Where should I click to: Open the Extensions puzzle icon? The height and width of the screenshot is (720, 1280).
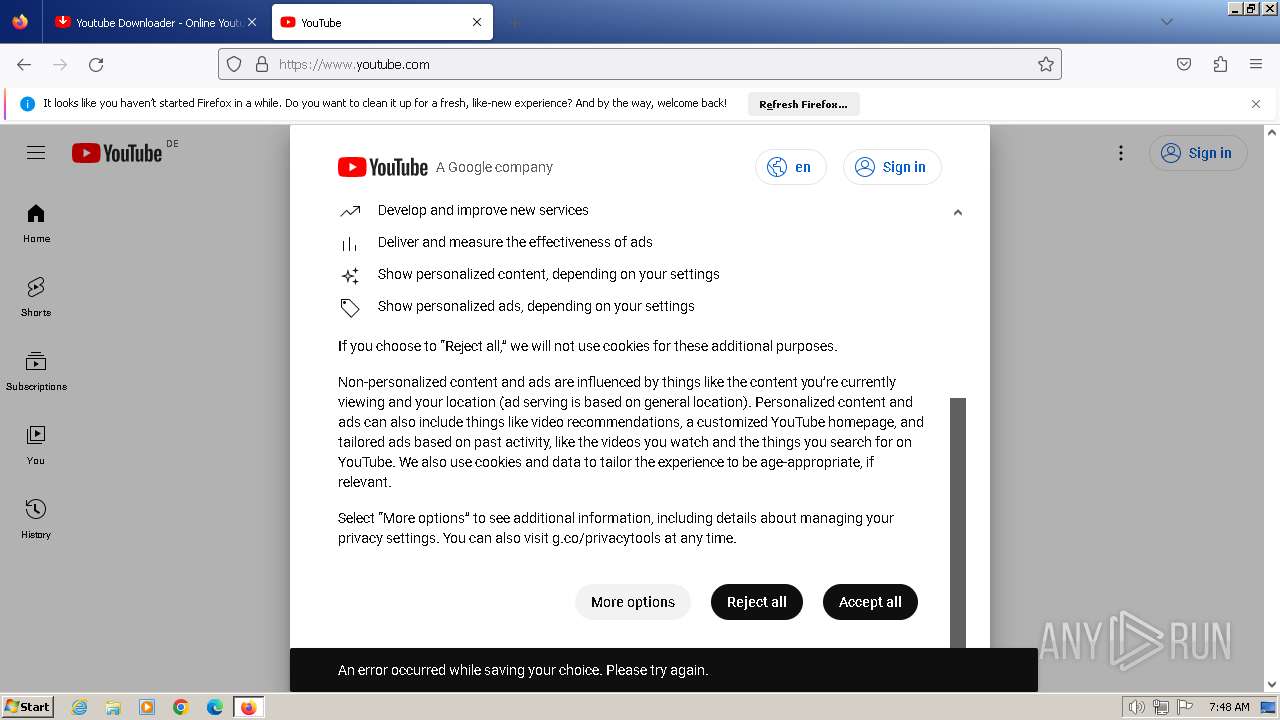pos(1220,64)
